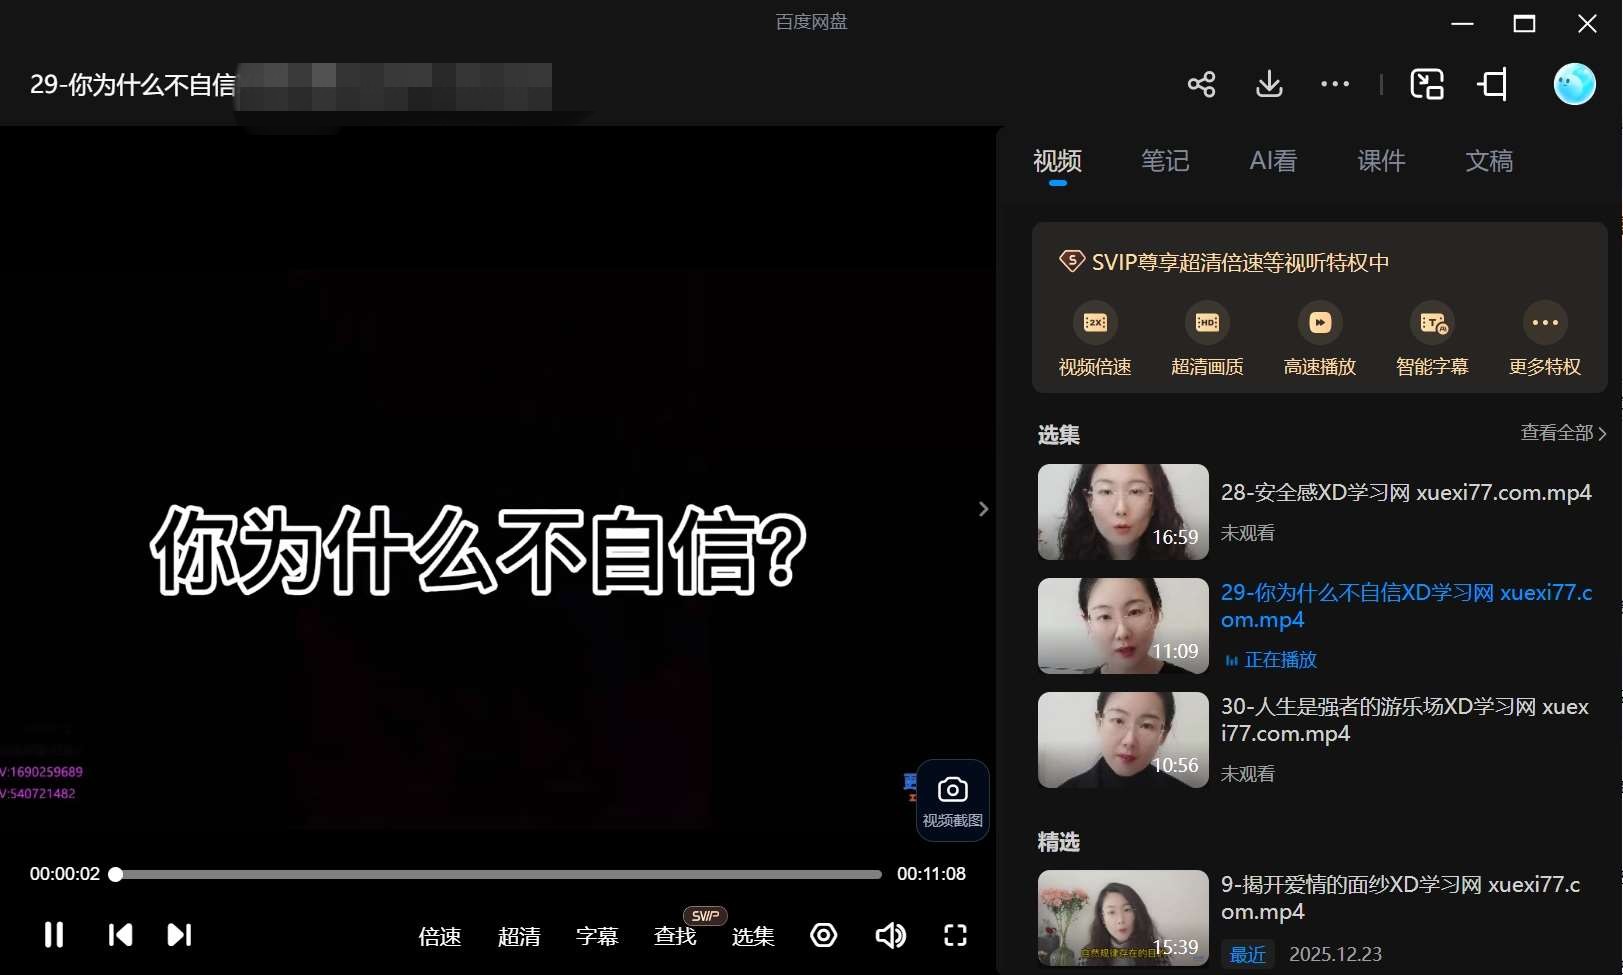Click the share icon in header
This screenshot has height=975, width=1623.
1201,84
